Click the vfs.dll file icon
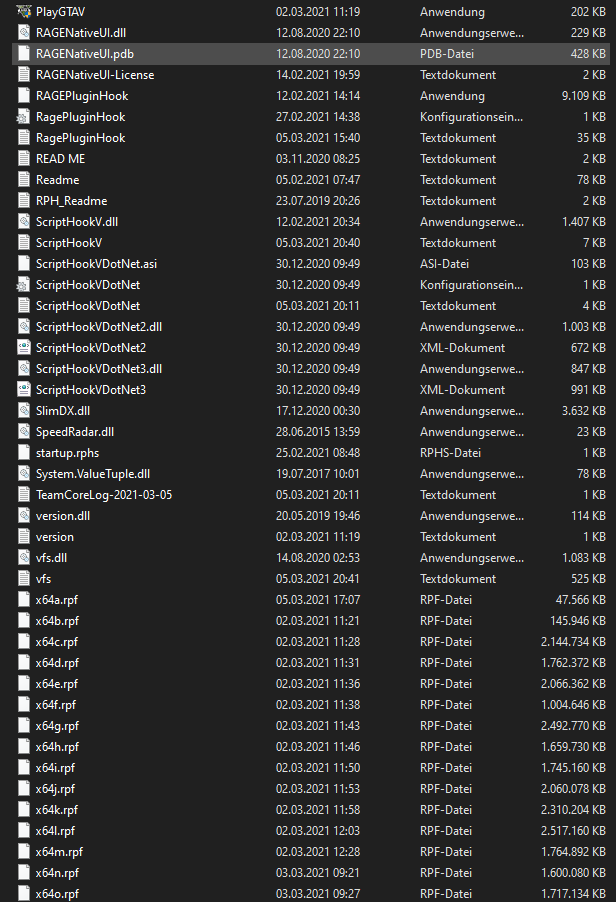Screen dimensions: 616x902 point(24,557)
